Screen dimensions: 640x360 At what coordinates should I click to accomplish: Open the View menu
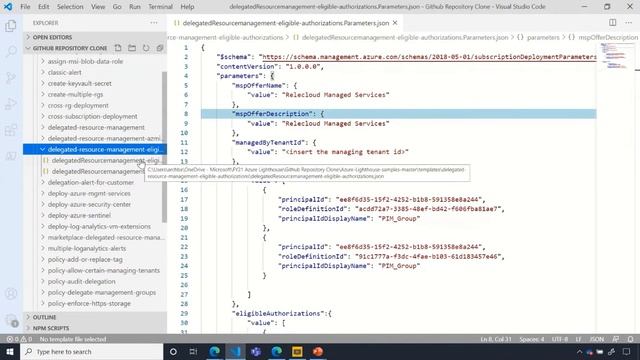click(98, 7)
